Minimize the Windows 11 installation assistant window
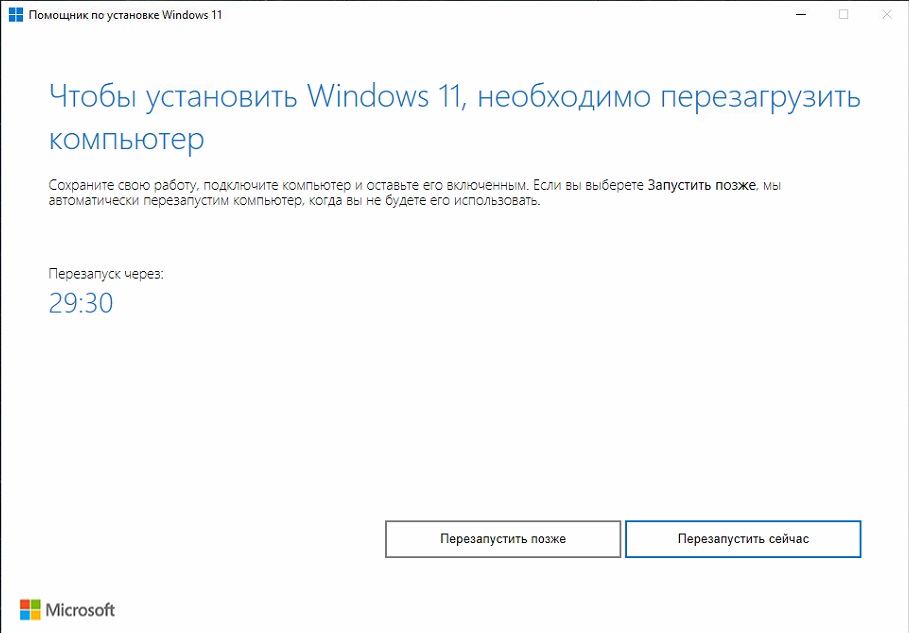This screenshot has height=633, width=909. tap(801, 14)
